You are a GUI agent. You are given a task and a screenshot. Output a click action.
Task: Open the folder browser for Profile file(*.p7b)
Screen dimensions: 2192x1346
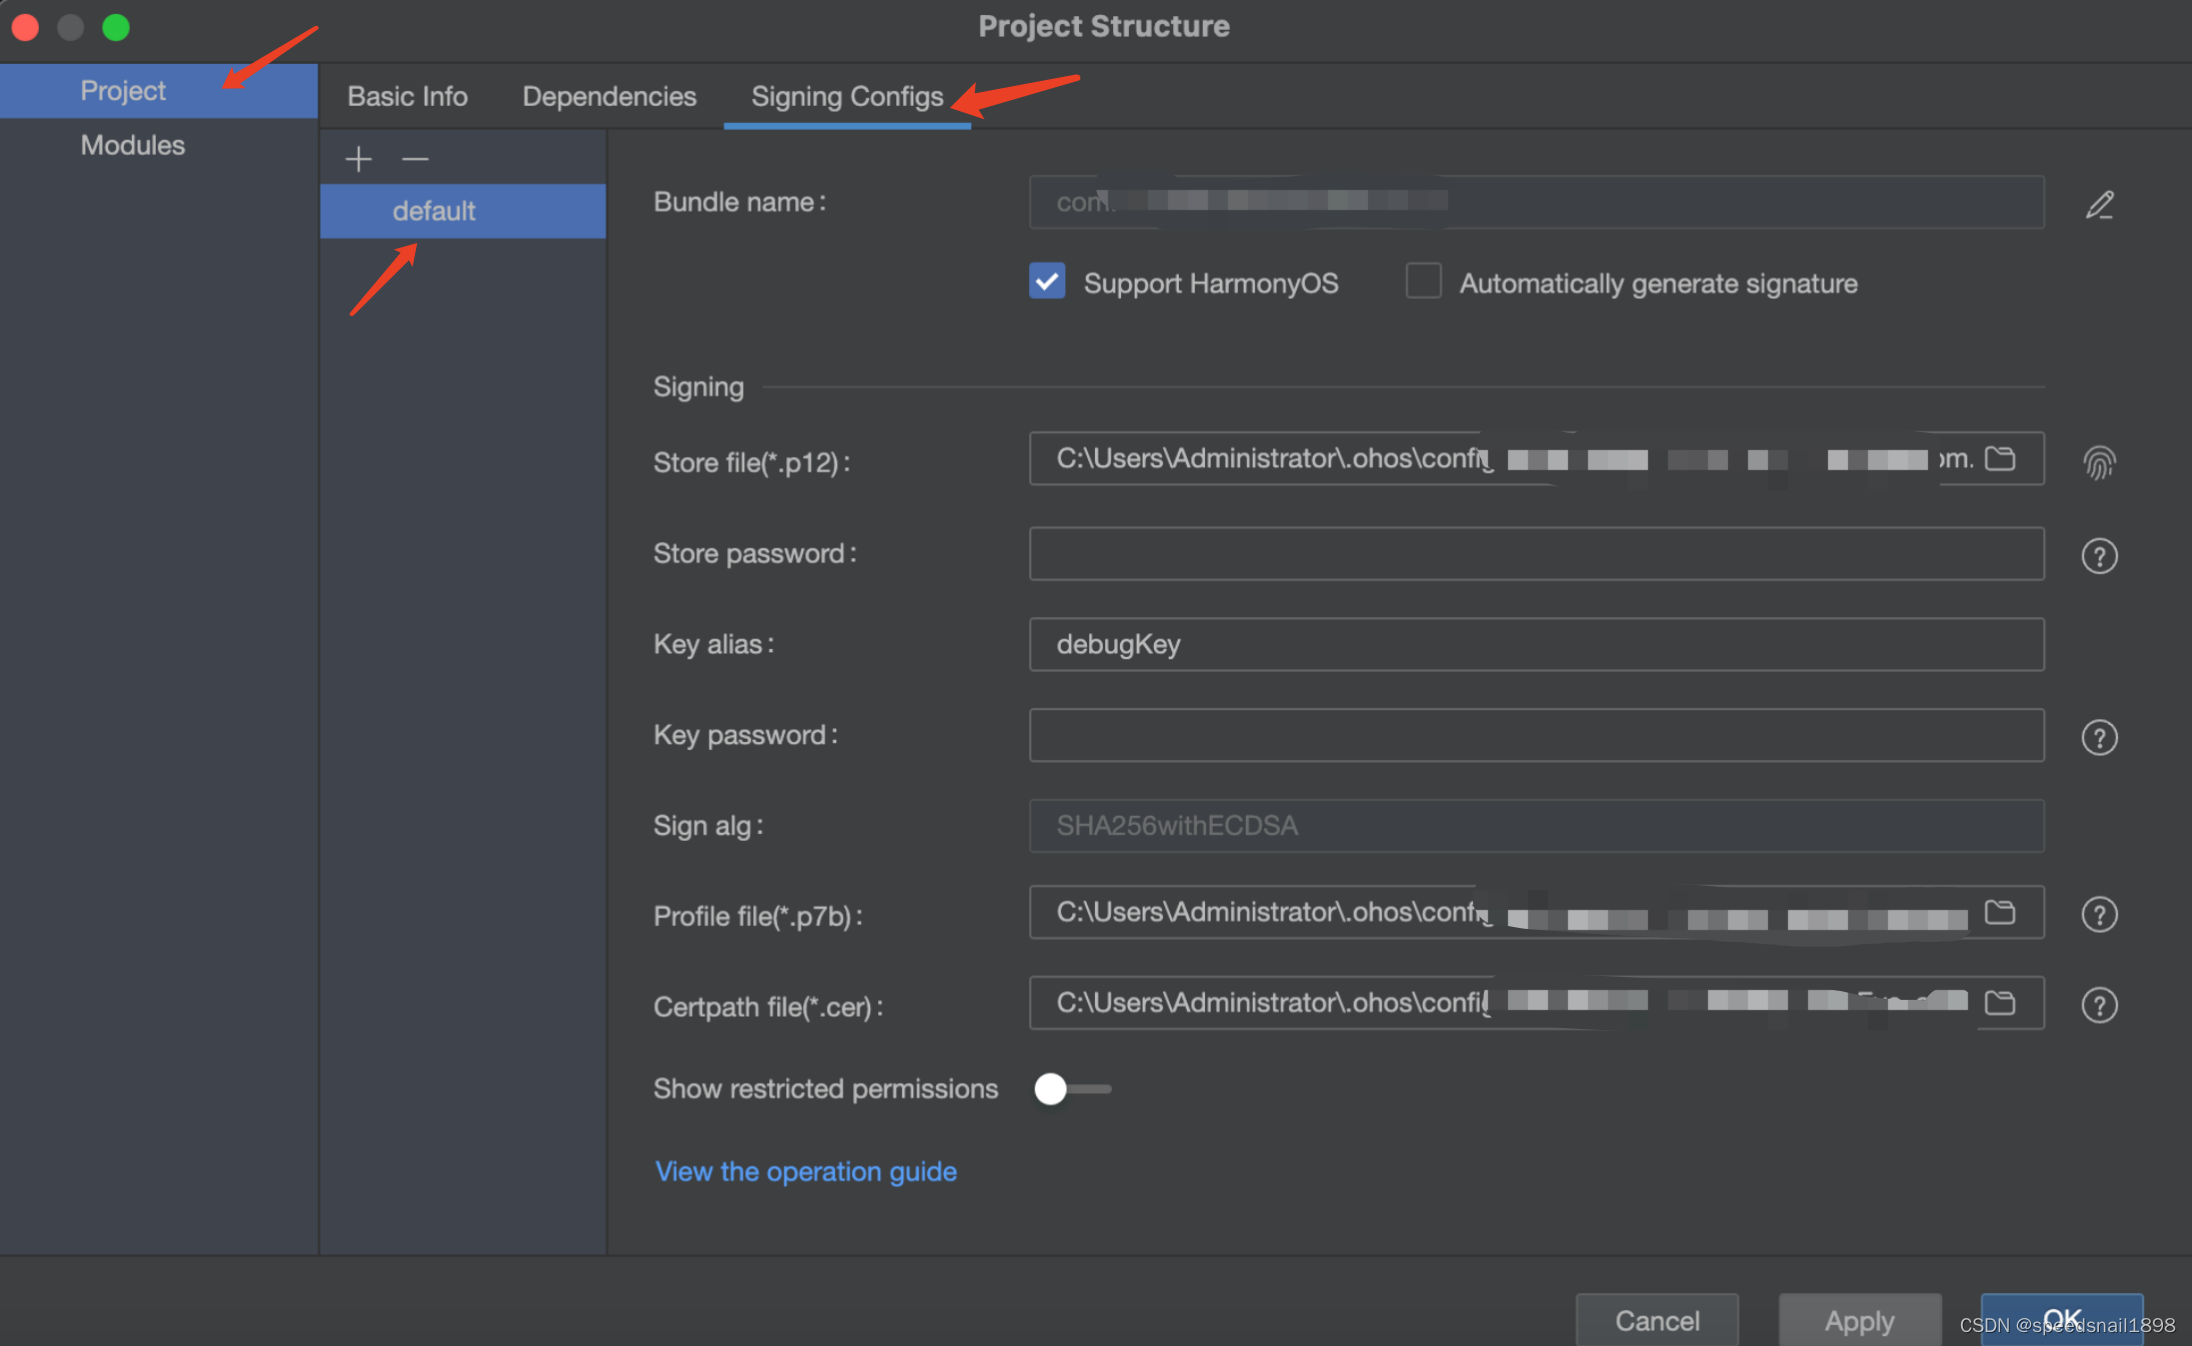tap(2001, 912)
